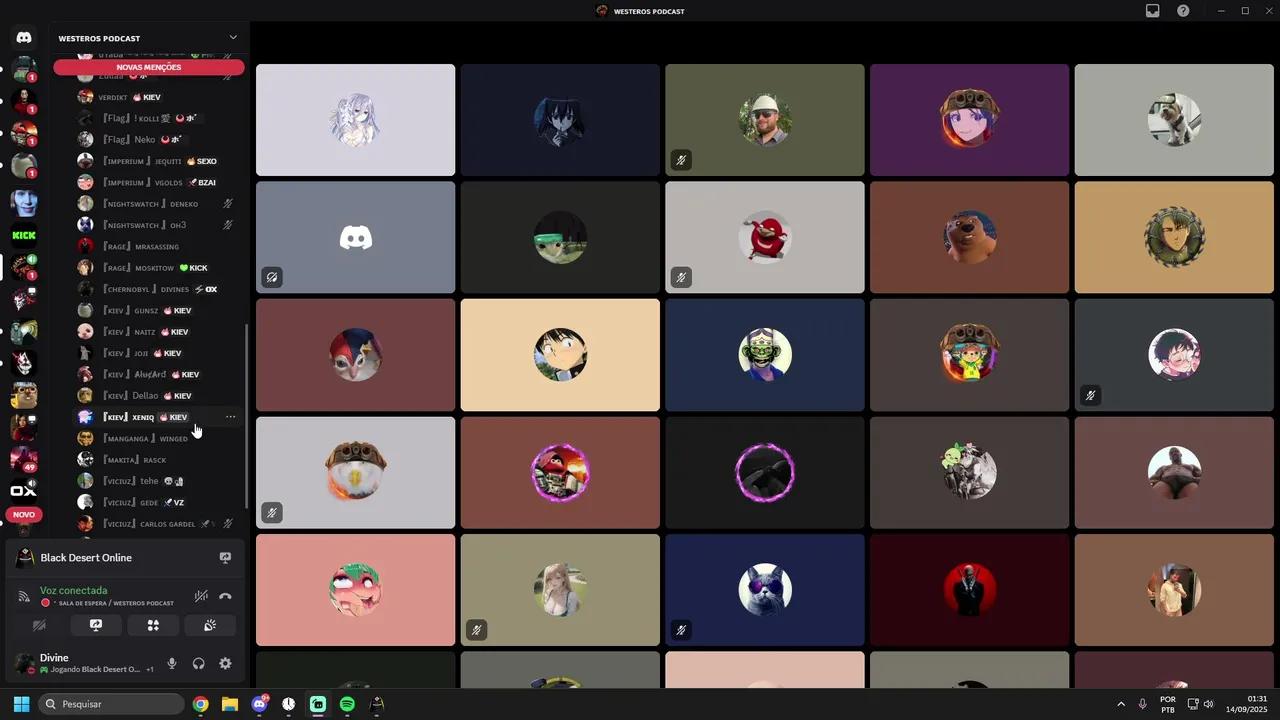The image size is (1280, 720).
Task: Select voice user MOSKITOW
Action: (160, 267)
